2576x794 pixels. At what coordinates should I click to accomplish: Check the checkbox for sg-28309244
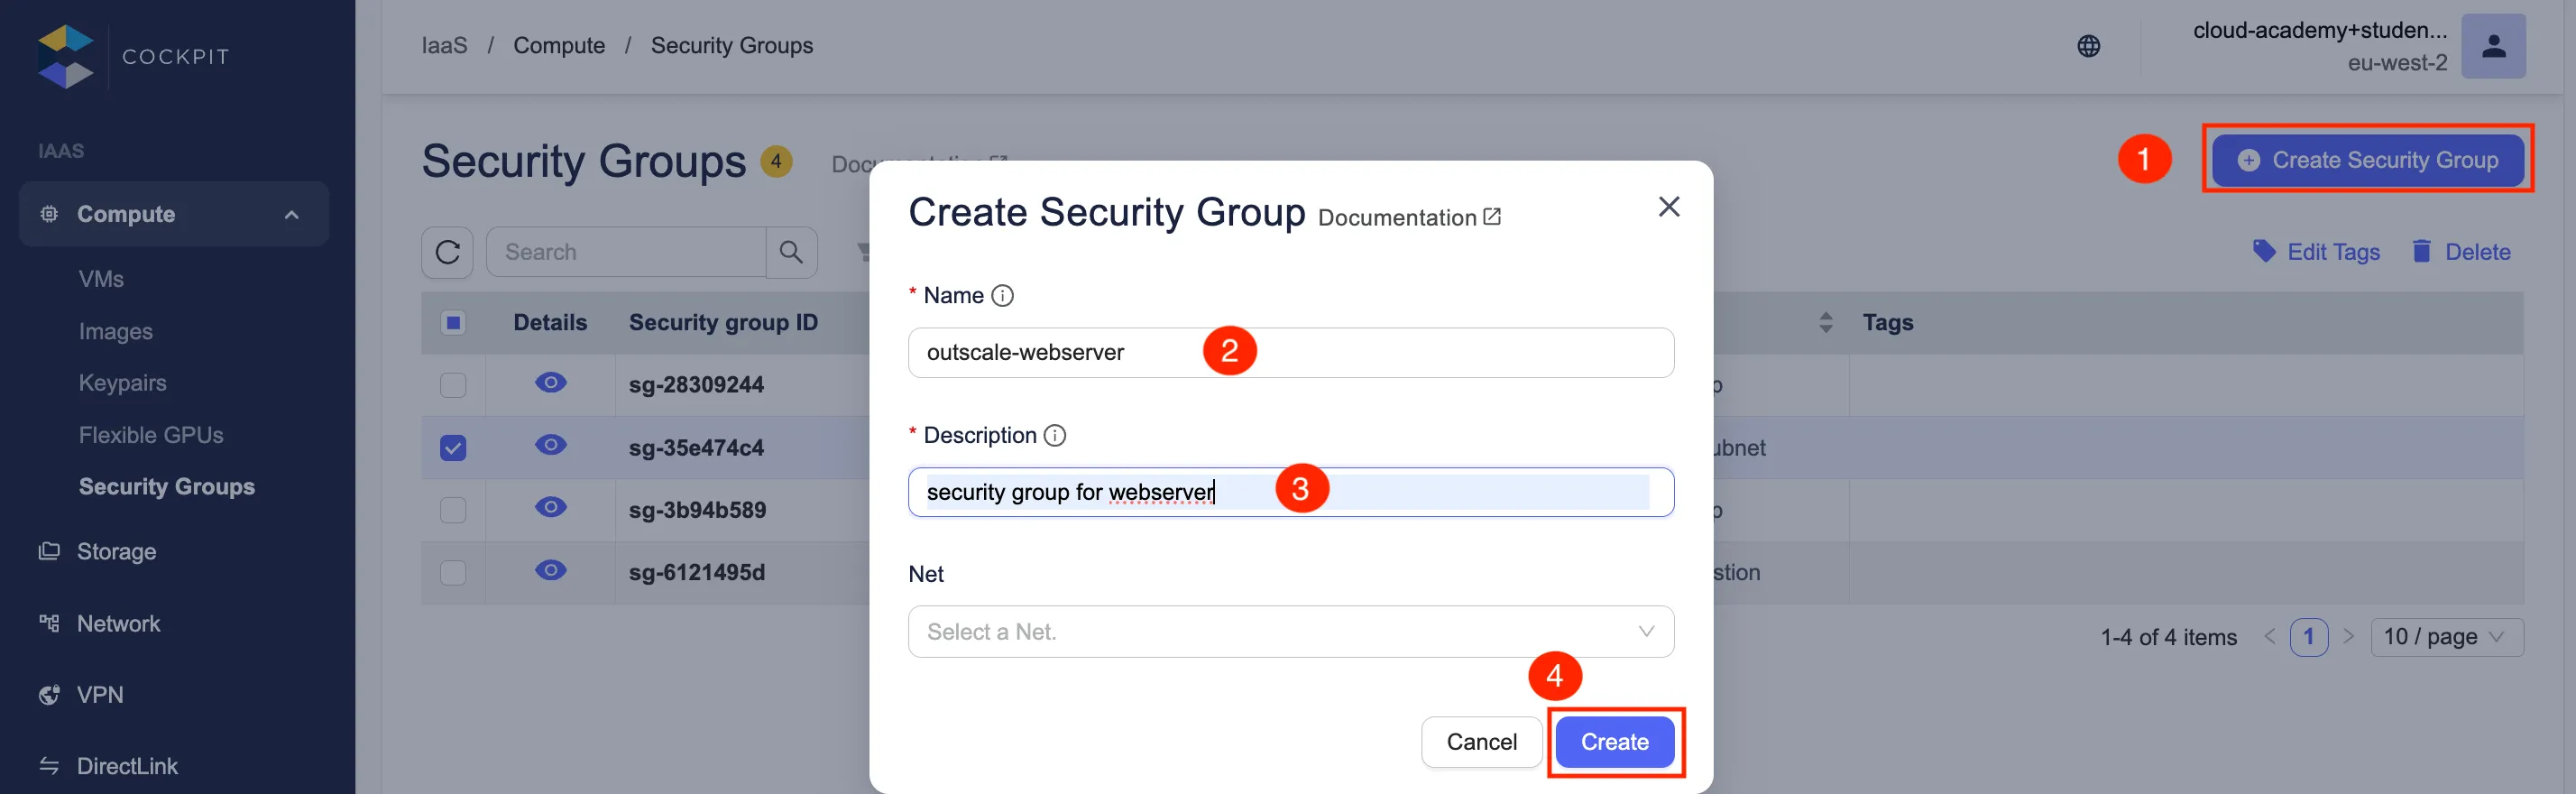453,385
